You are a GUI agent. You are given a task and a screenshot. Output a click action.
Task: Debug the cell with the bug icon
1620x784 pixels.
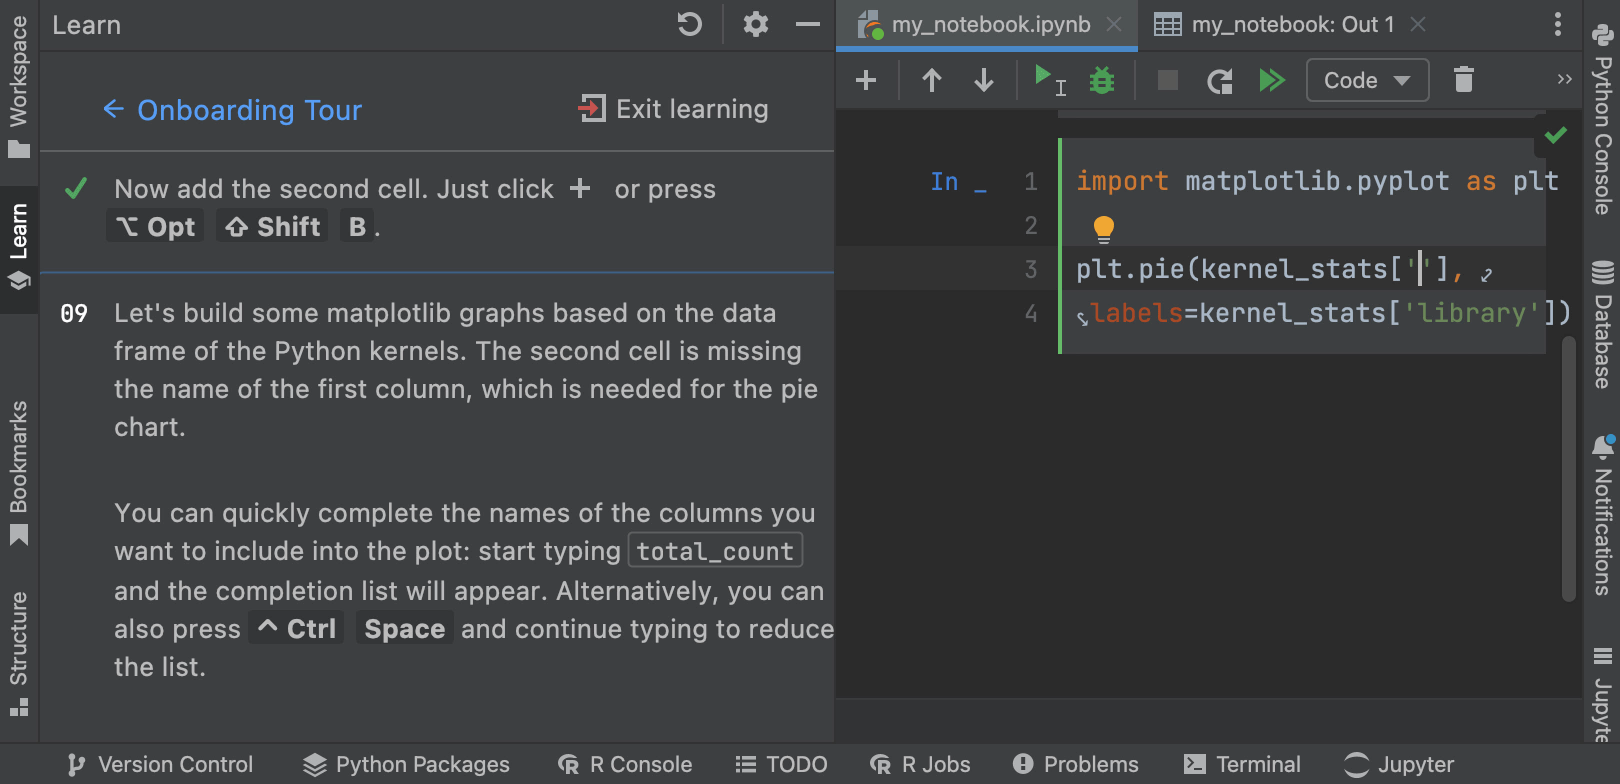pyautogui.click(x=1102, y=80)
